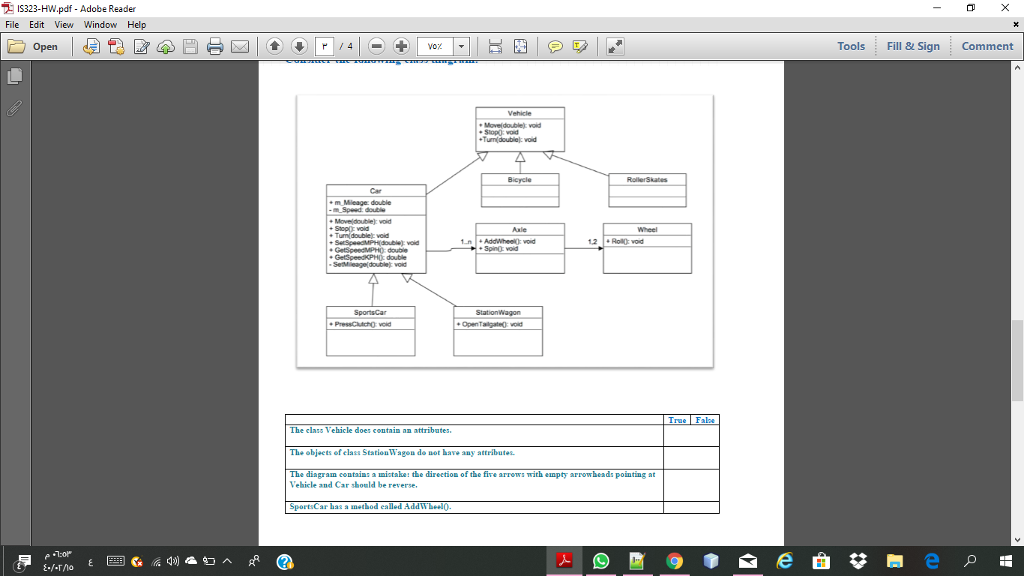Click the Tools pane label

(x=852, y=46)
